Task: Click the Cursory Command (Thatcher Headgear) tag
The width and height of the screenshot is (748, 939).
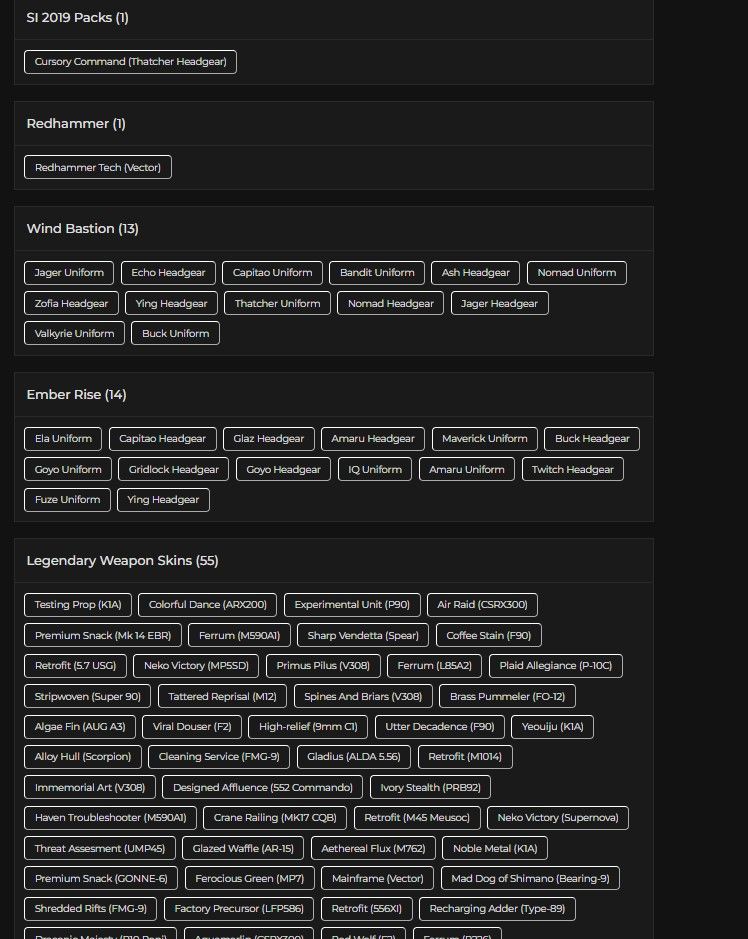Action: coord(130,62)
